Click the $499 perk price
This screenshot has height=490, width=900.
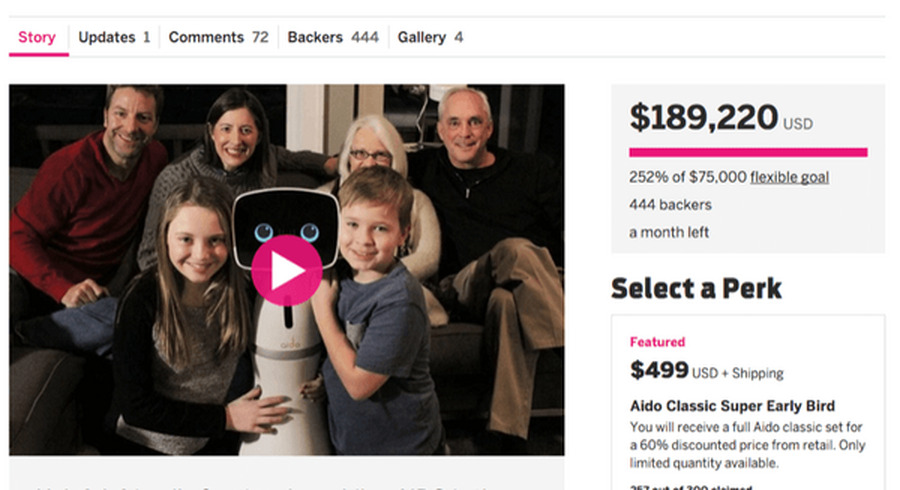coord(659,371)
